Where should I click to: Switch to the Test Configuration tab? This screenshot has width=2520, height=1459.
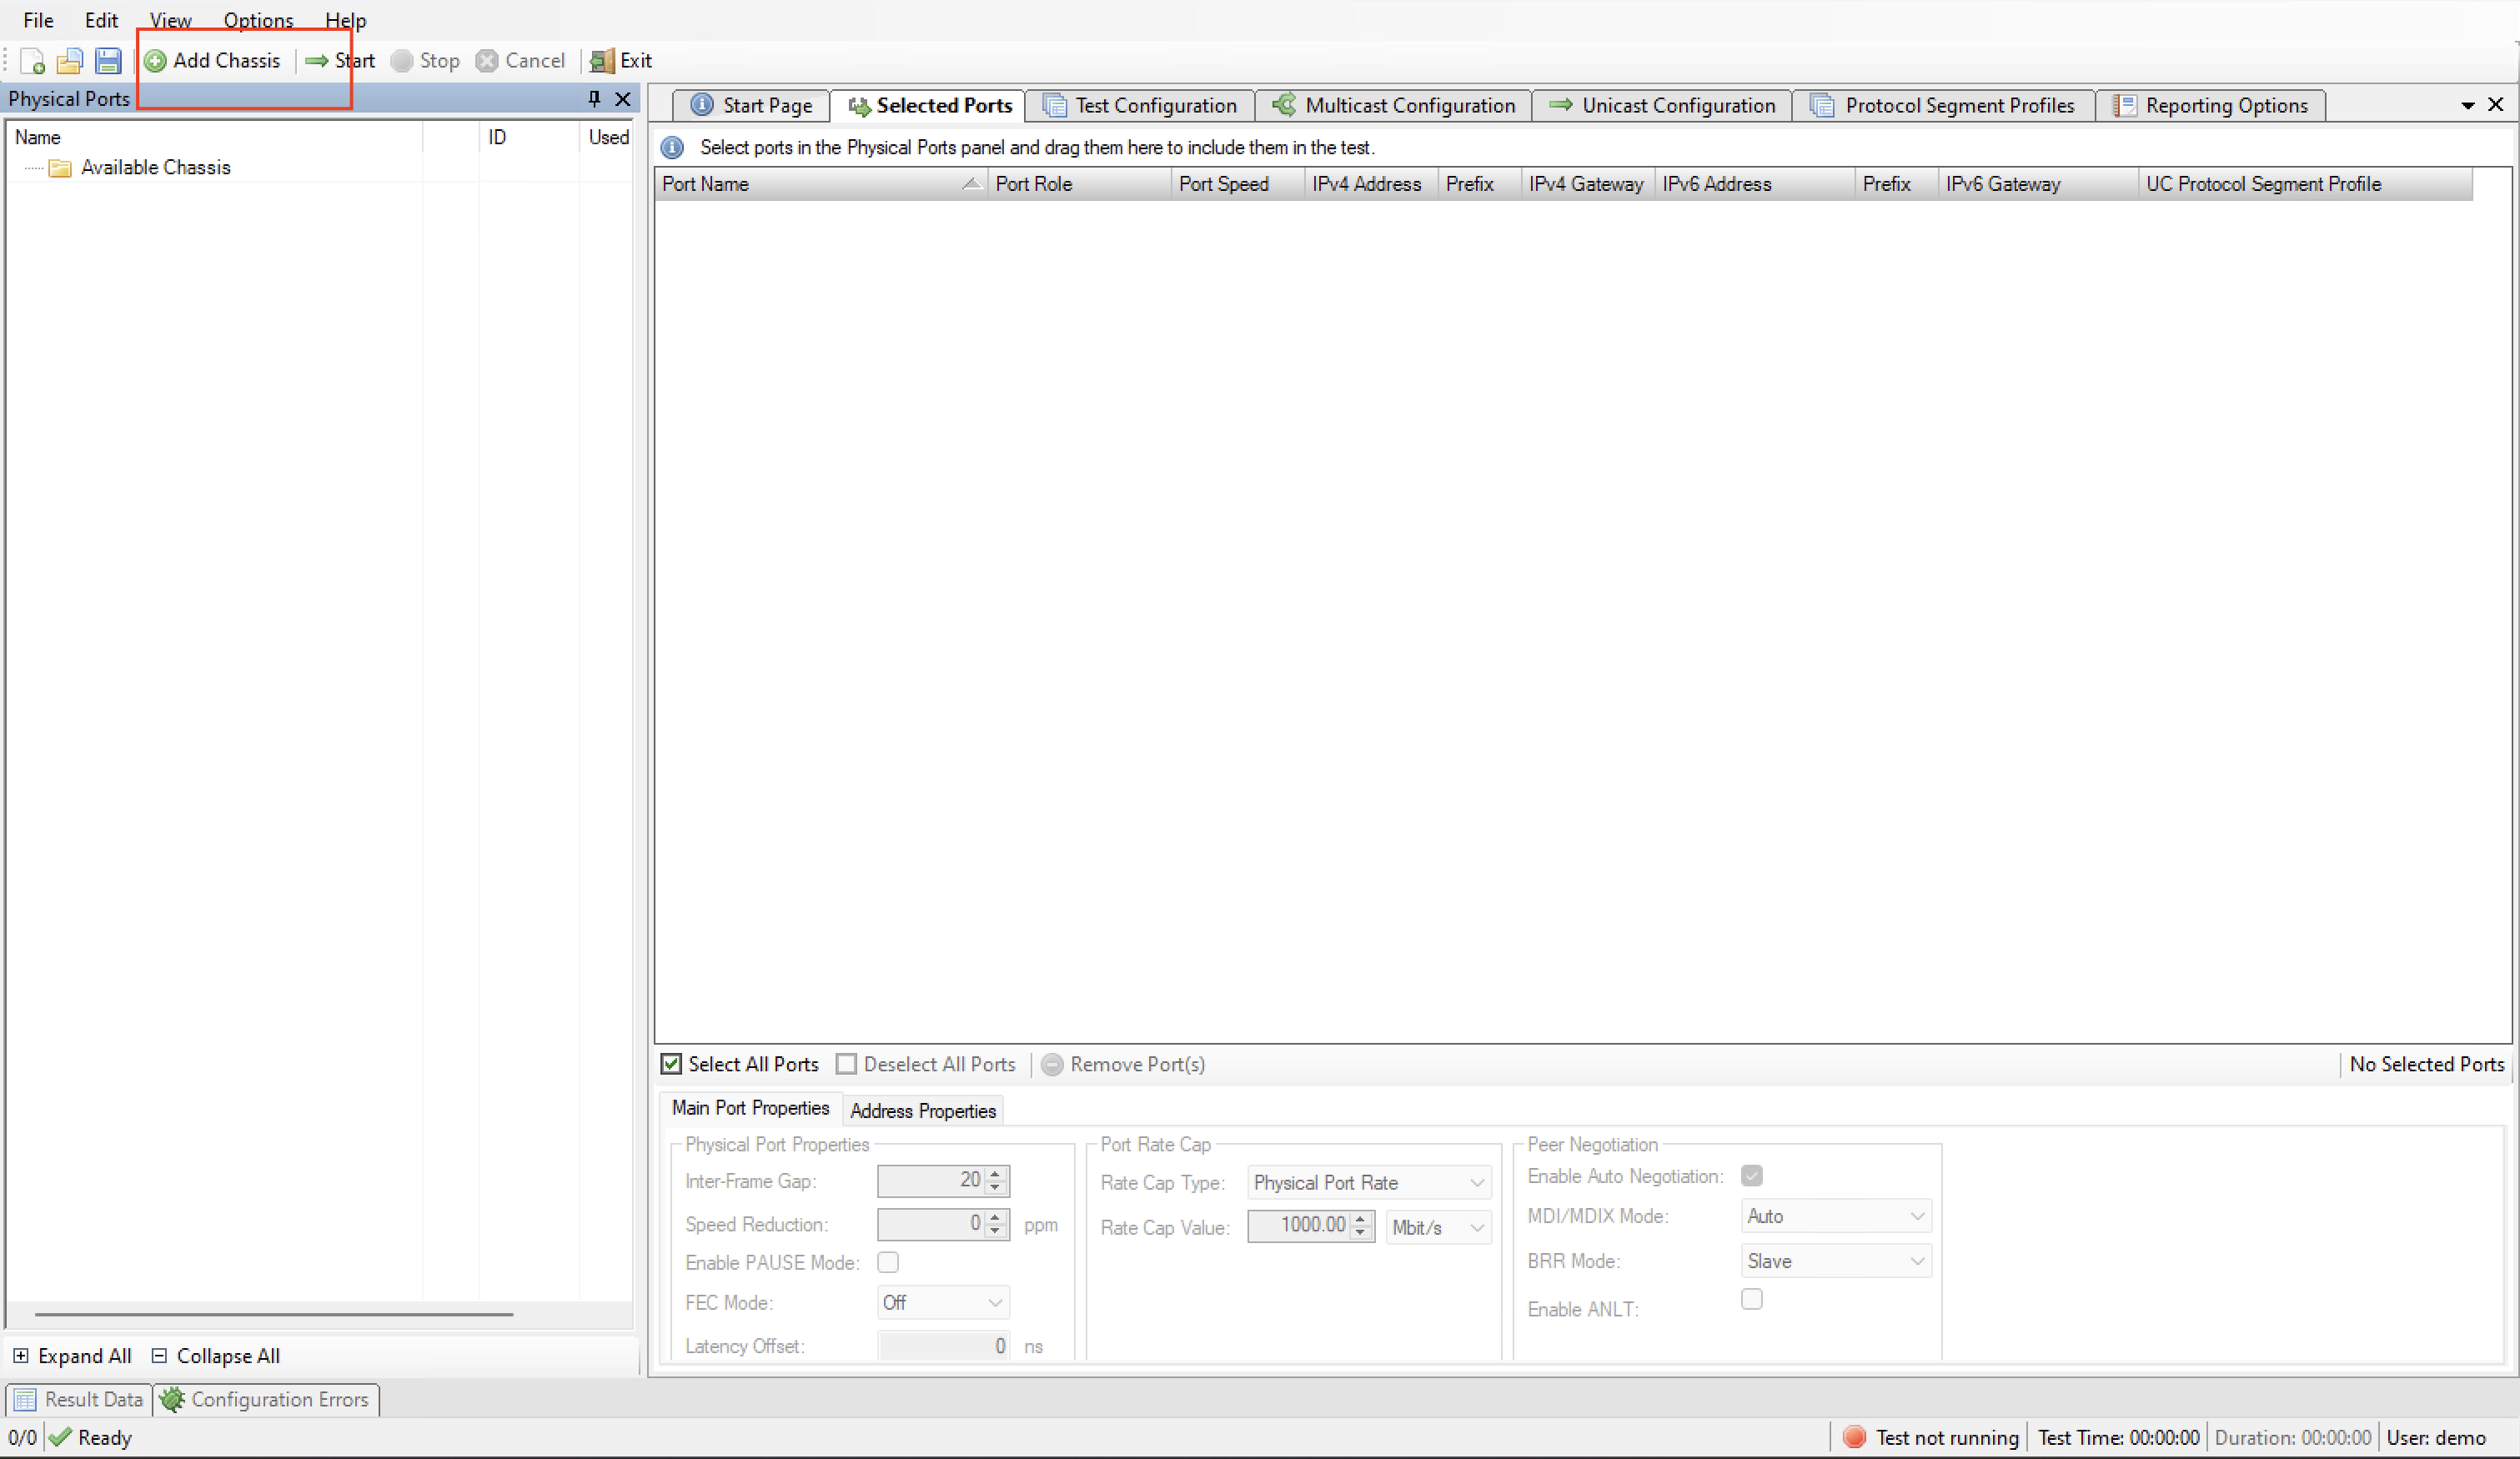pos(1140,105)
